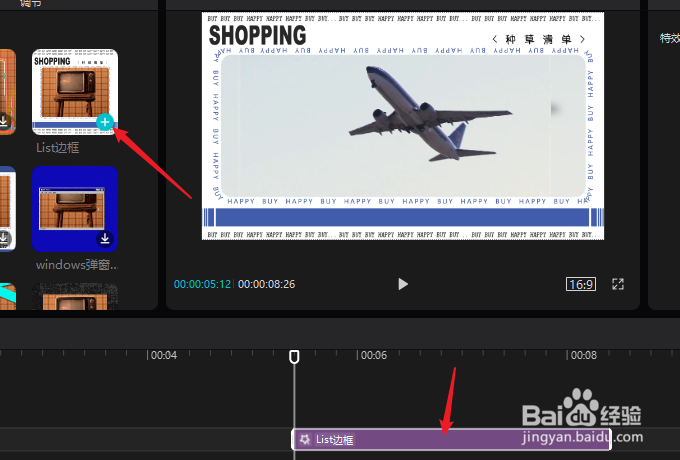Add the List边框 effect with the plus icon

point(105,122)
